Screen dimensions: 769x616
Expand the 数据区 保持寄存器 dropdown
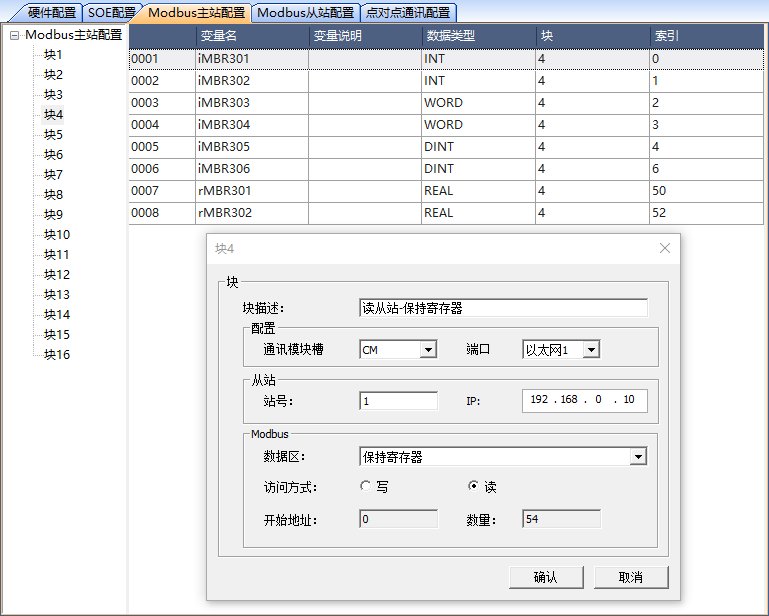[x=638, y=457]
